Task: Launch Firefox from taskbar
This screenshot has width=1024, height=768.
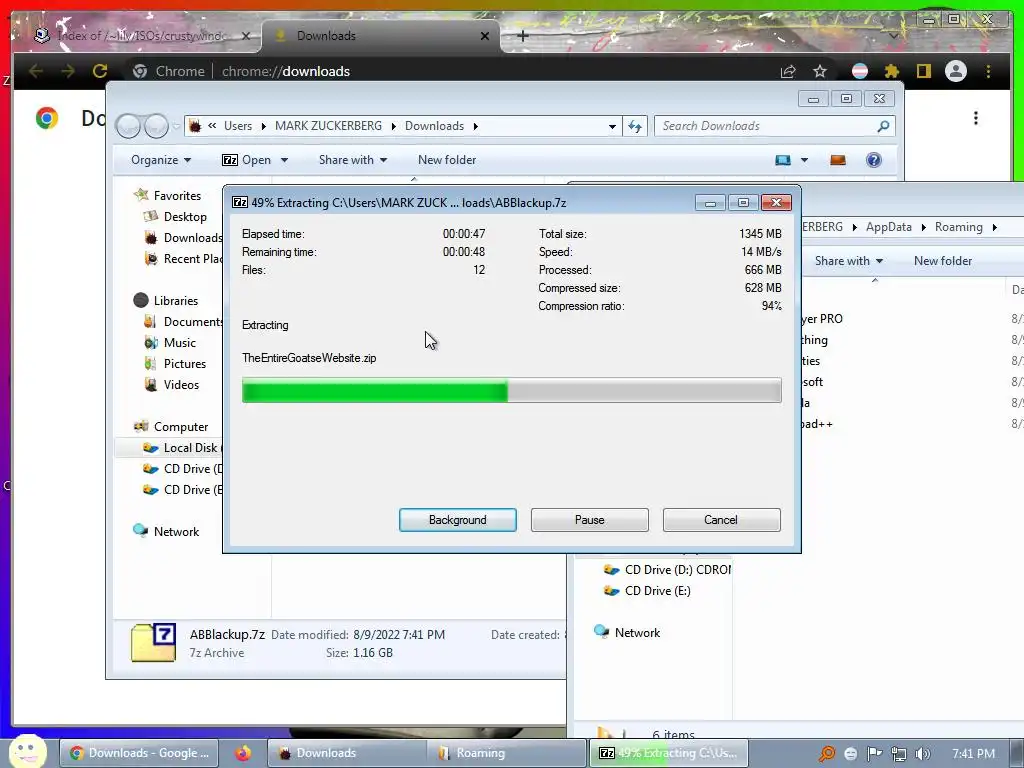Action: pyautogui.click(x=243, y=753)
